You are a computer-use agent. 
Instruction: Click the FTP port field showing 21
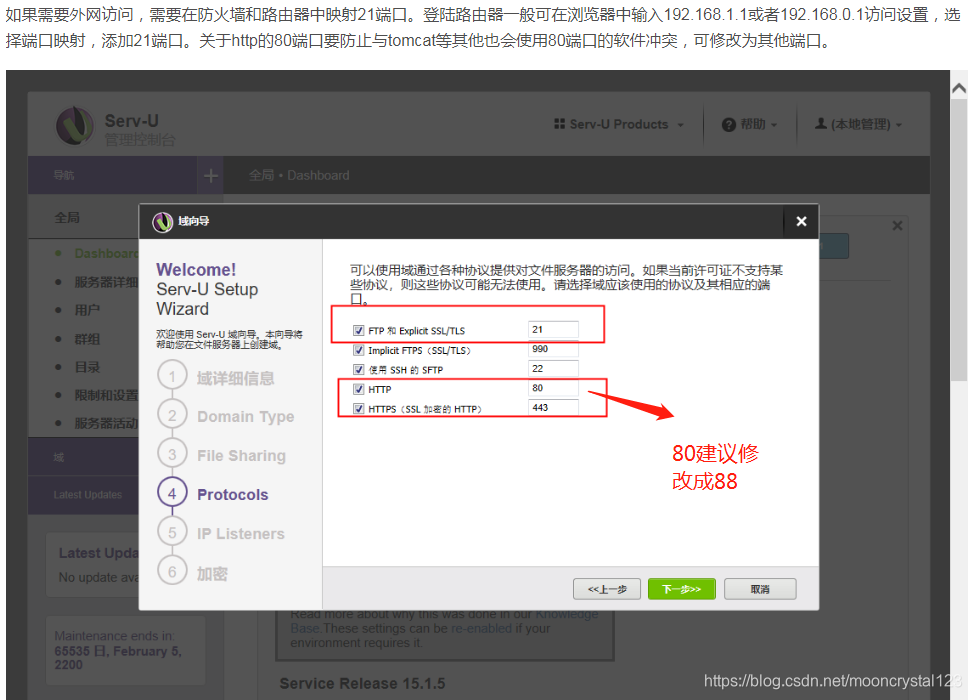click(x=553, y=330)
